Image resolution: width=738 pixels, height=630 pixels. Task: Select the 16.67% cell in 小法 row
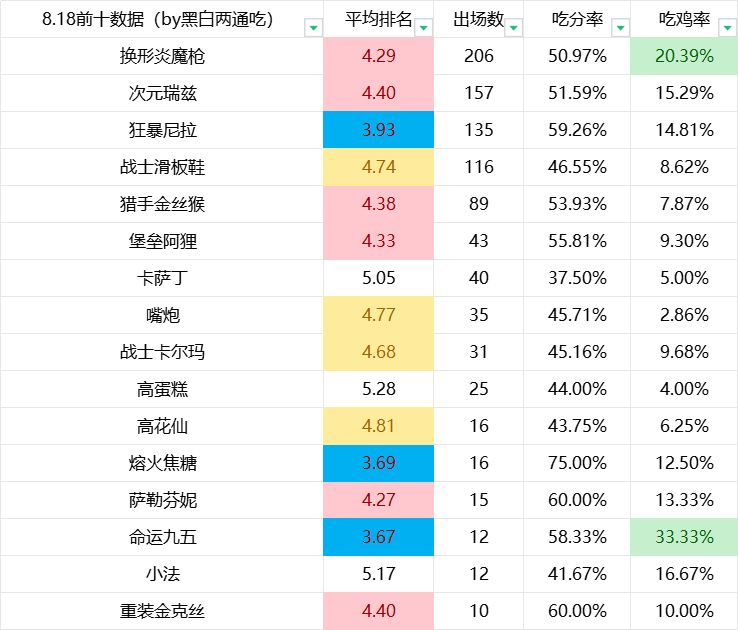click(x=684, y=574)
